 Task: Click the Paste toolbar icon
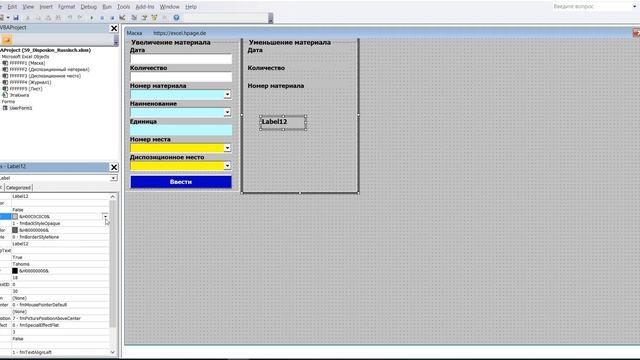click(48, 18)
